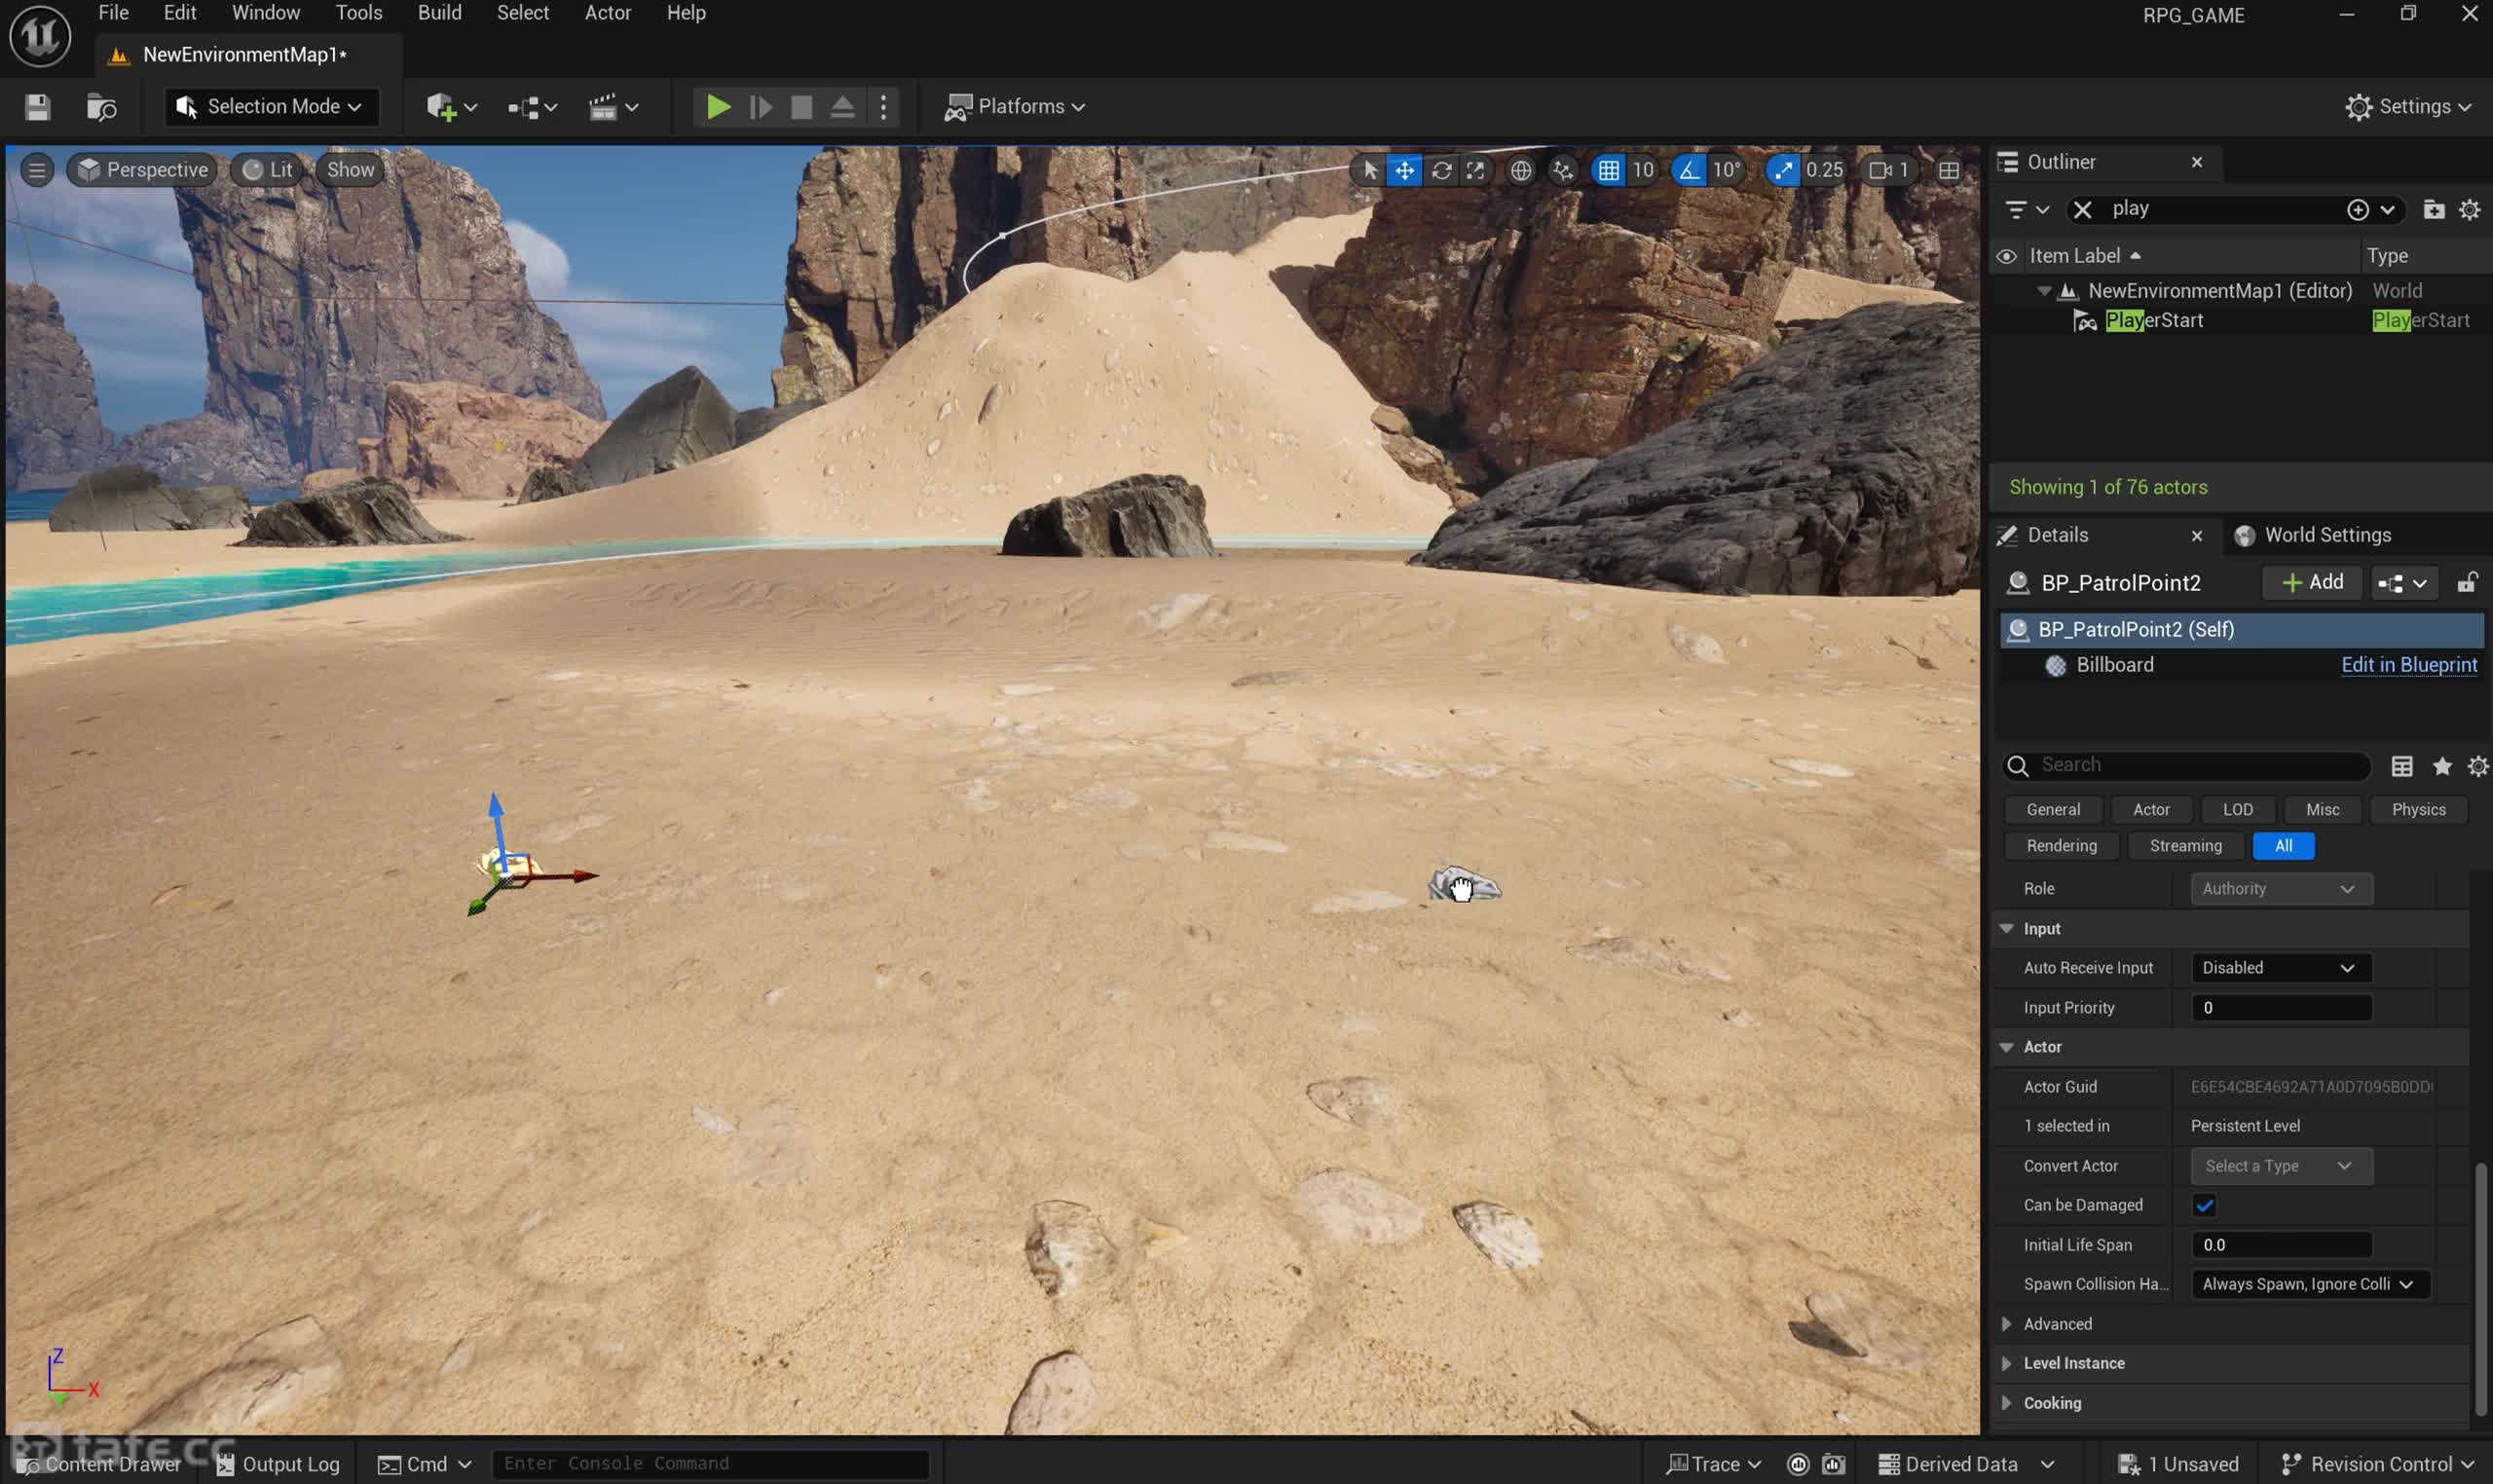Activate the Select objects cursor tool

(x=1370, y=170)
